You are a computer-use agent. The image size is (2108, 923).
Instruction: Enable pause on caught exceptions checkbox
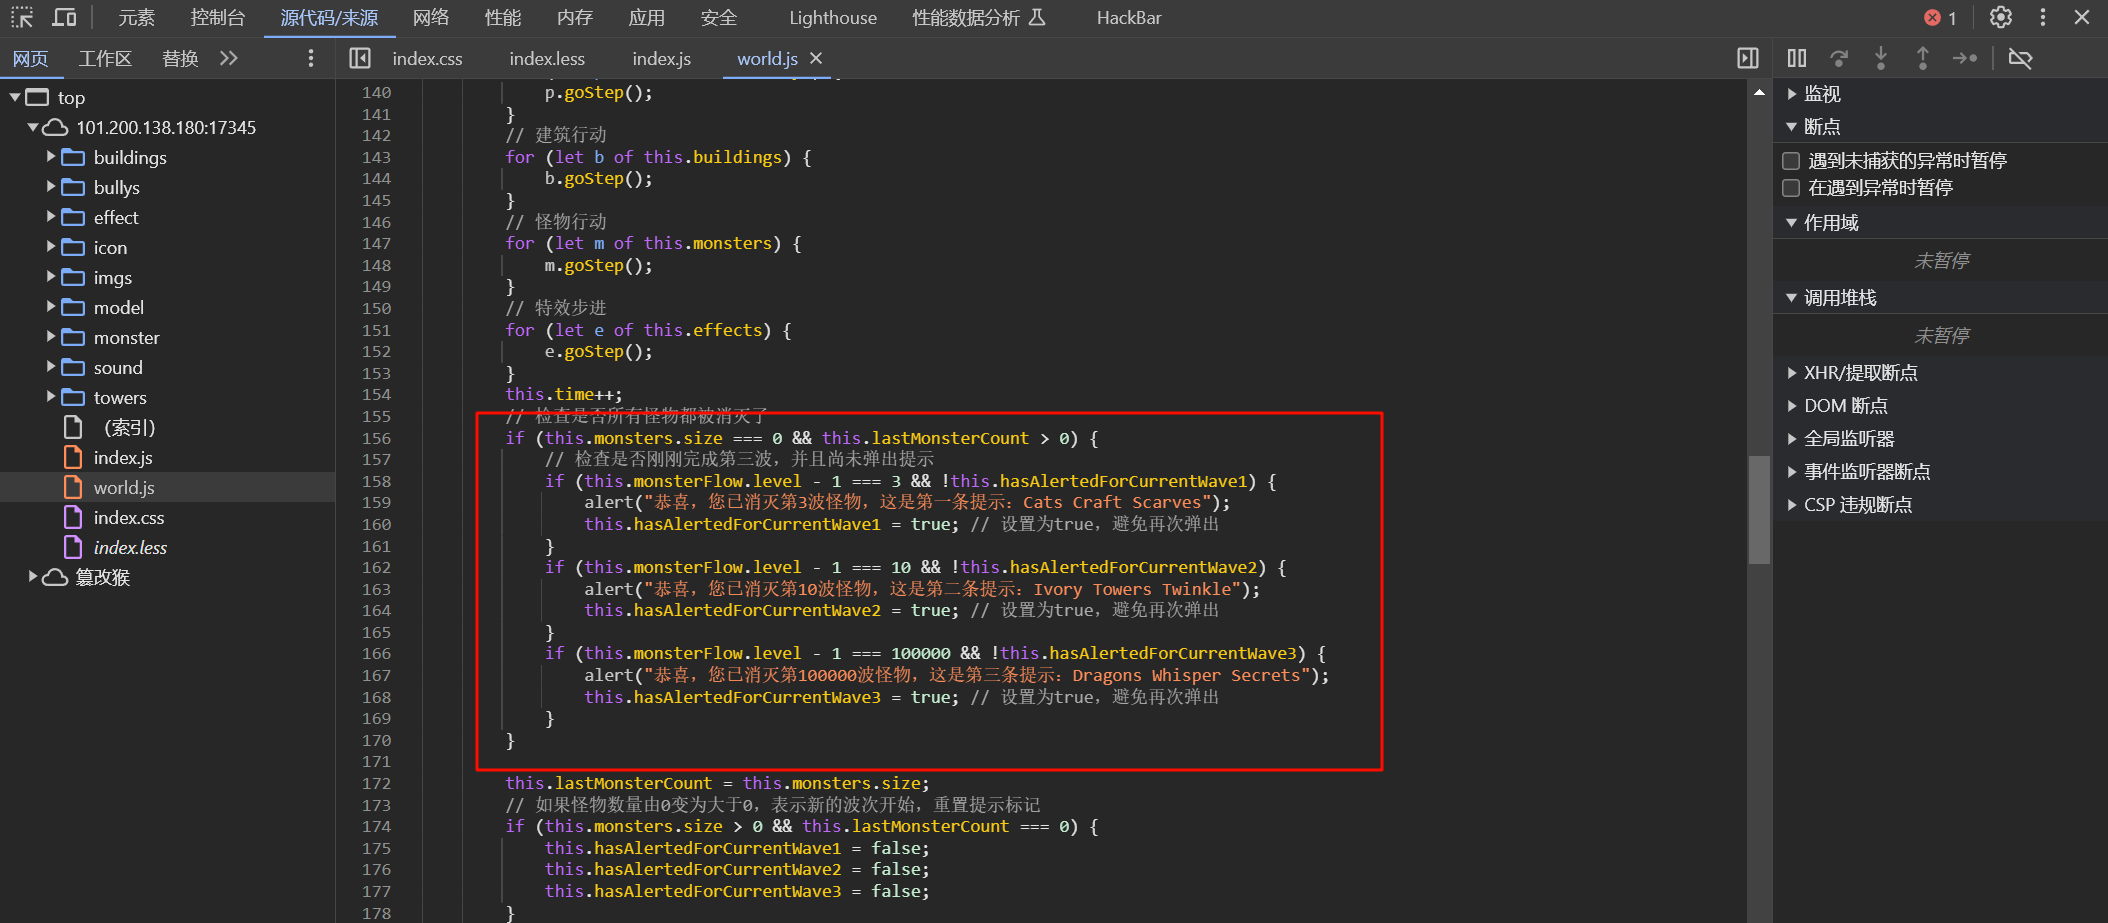pyautogui.click(x=1791, y=188)
